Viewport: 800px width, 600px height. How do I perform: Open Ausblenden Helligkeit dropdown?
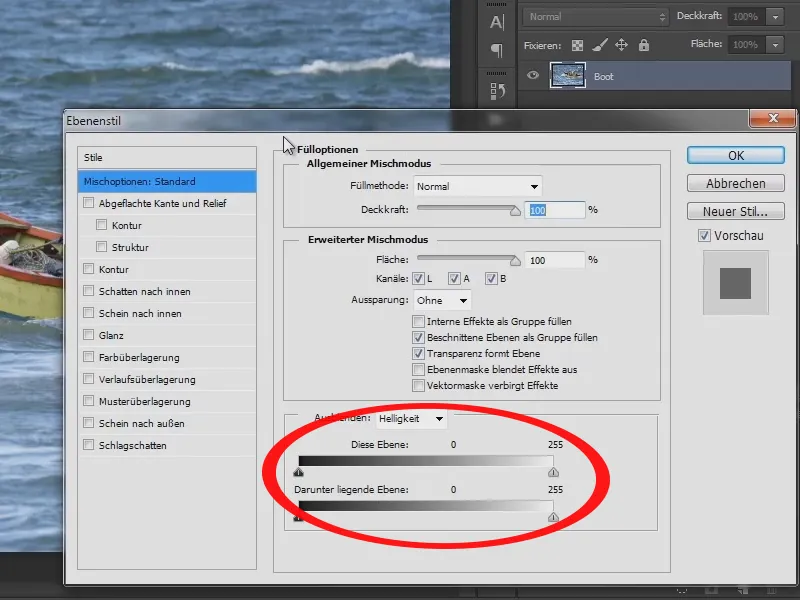[411, 418]
